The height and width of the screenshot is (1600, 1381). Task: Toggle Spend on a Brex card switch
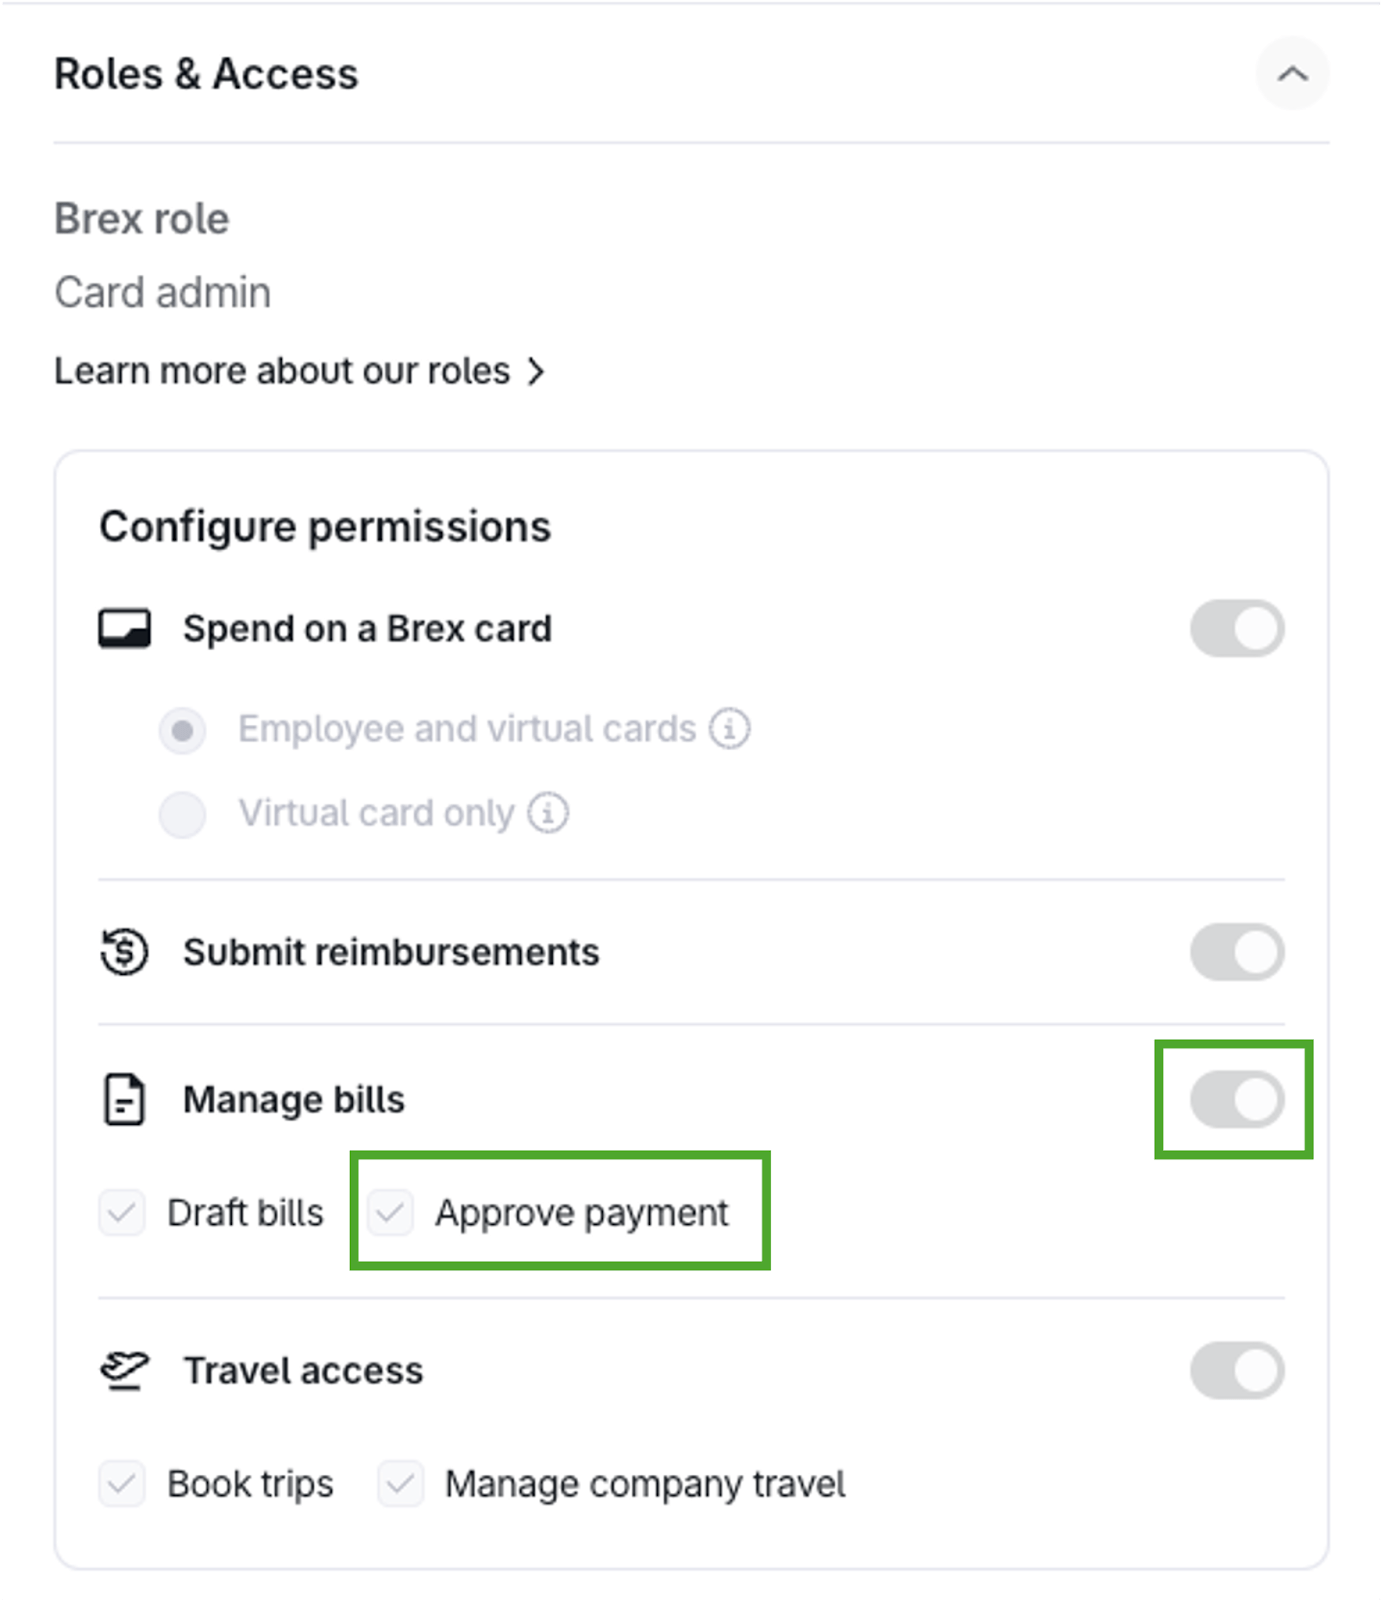pos(1237,629)
